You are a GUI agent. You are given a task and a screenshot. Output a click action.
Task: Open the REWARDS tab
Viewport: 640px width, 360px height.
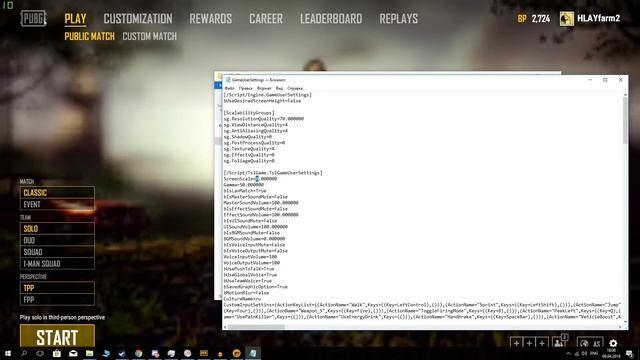pyautogui.click(x=211, y=19)
